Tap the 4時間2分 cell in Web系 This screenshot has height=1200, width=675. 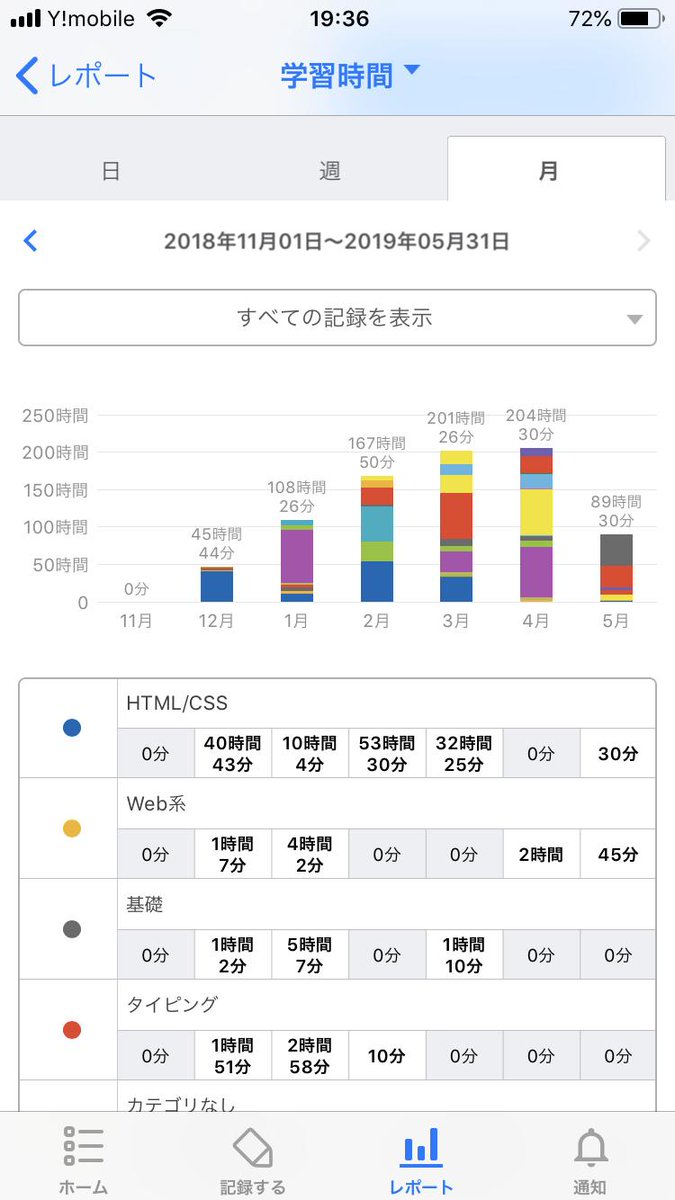pos(310,854)
